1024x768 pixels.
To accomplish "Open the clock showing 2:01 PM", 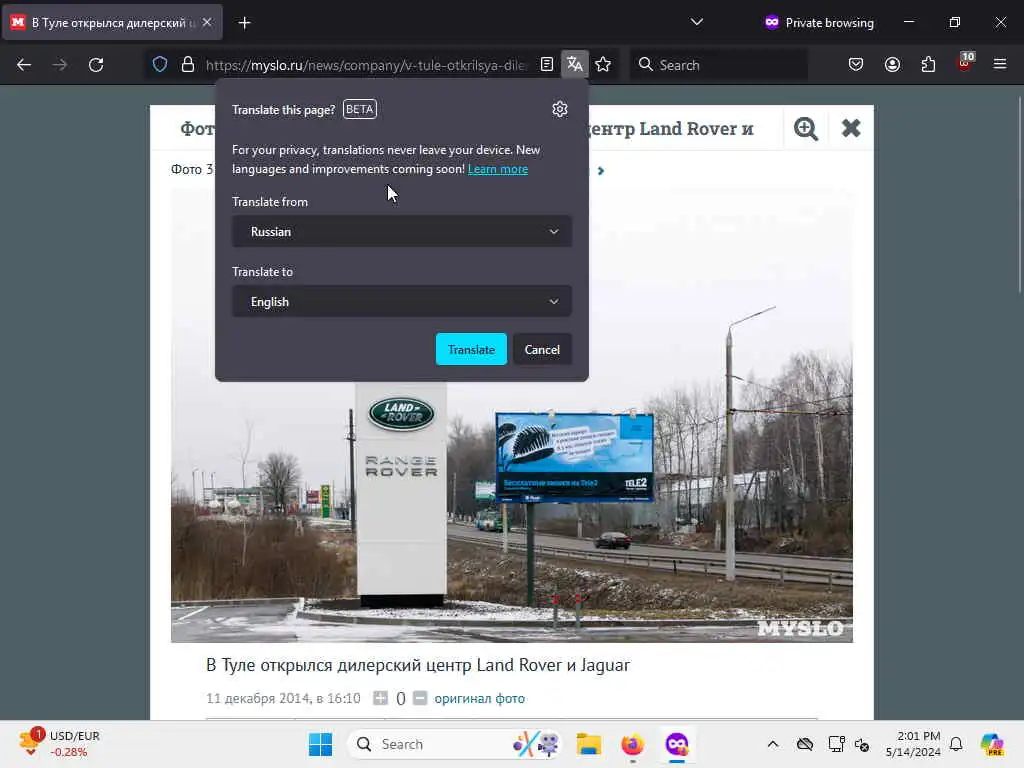I will (913, 744).
